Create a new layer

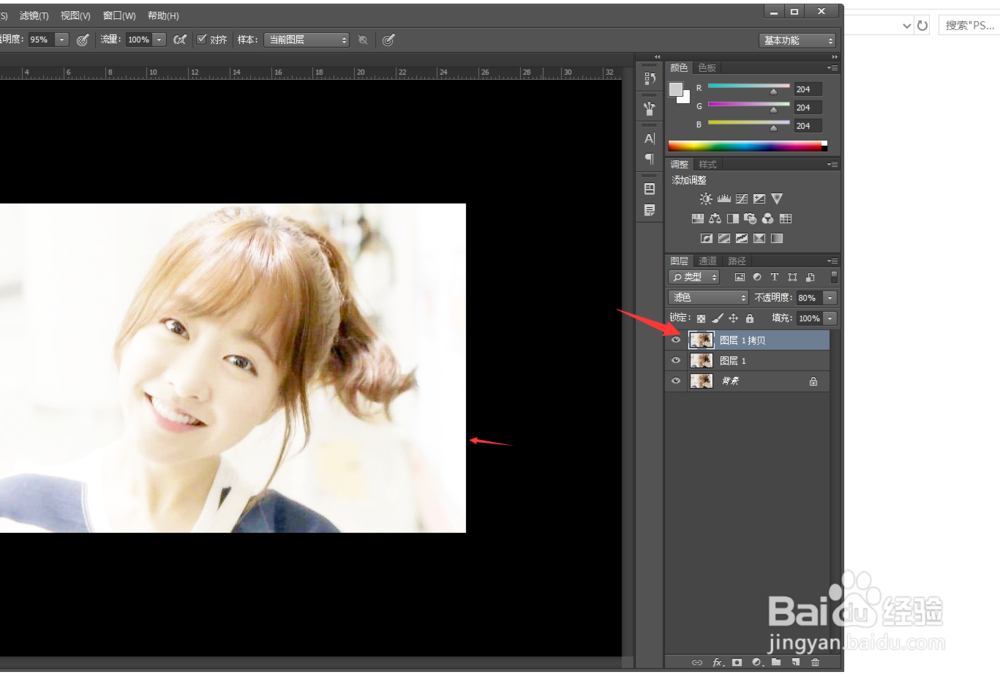(x=795, y=662)
